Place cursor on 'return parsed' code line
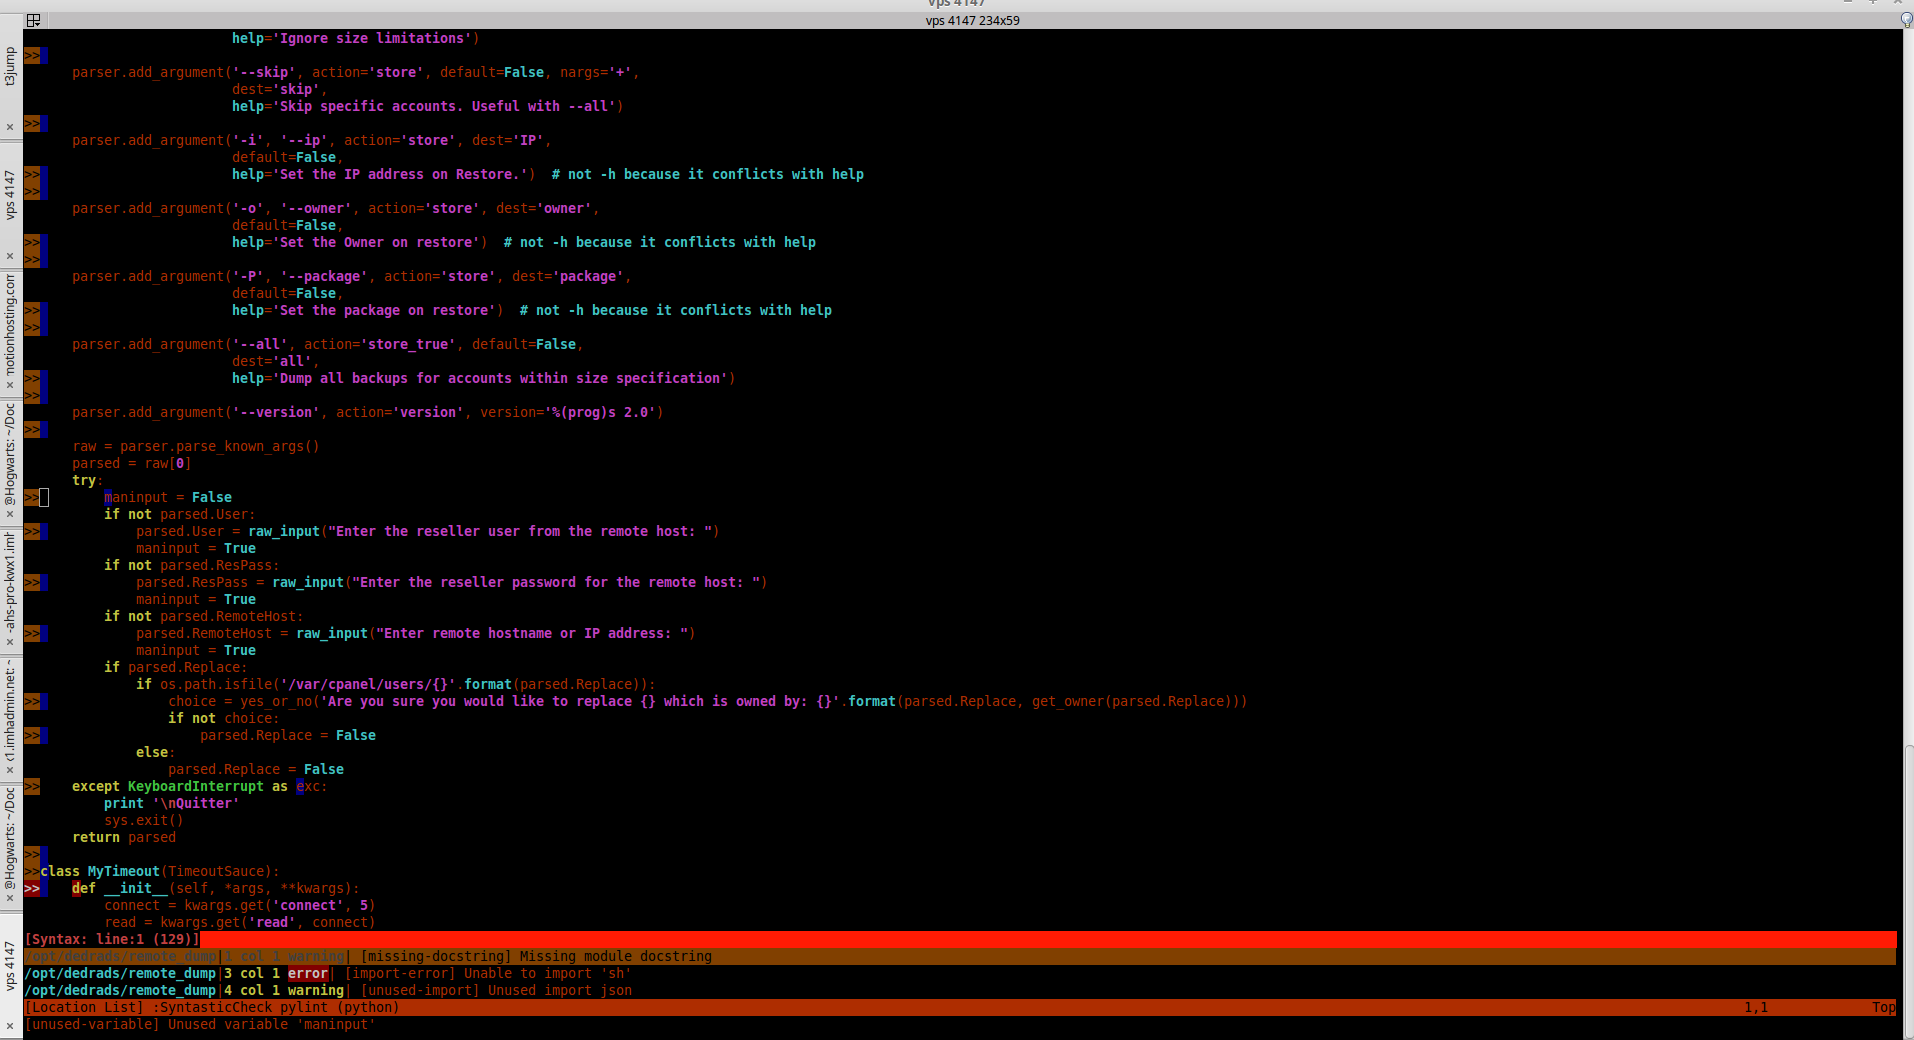Image resolution: width=1914 pixels, height=1040 pixels. 124,838
